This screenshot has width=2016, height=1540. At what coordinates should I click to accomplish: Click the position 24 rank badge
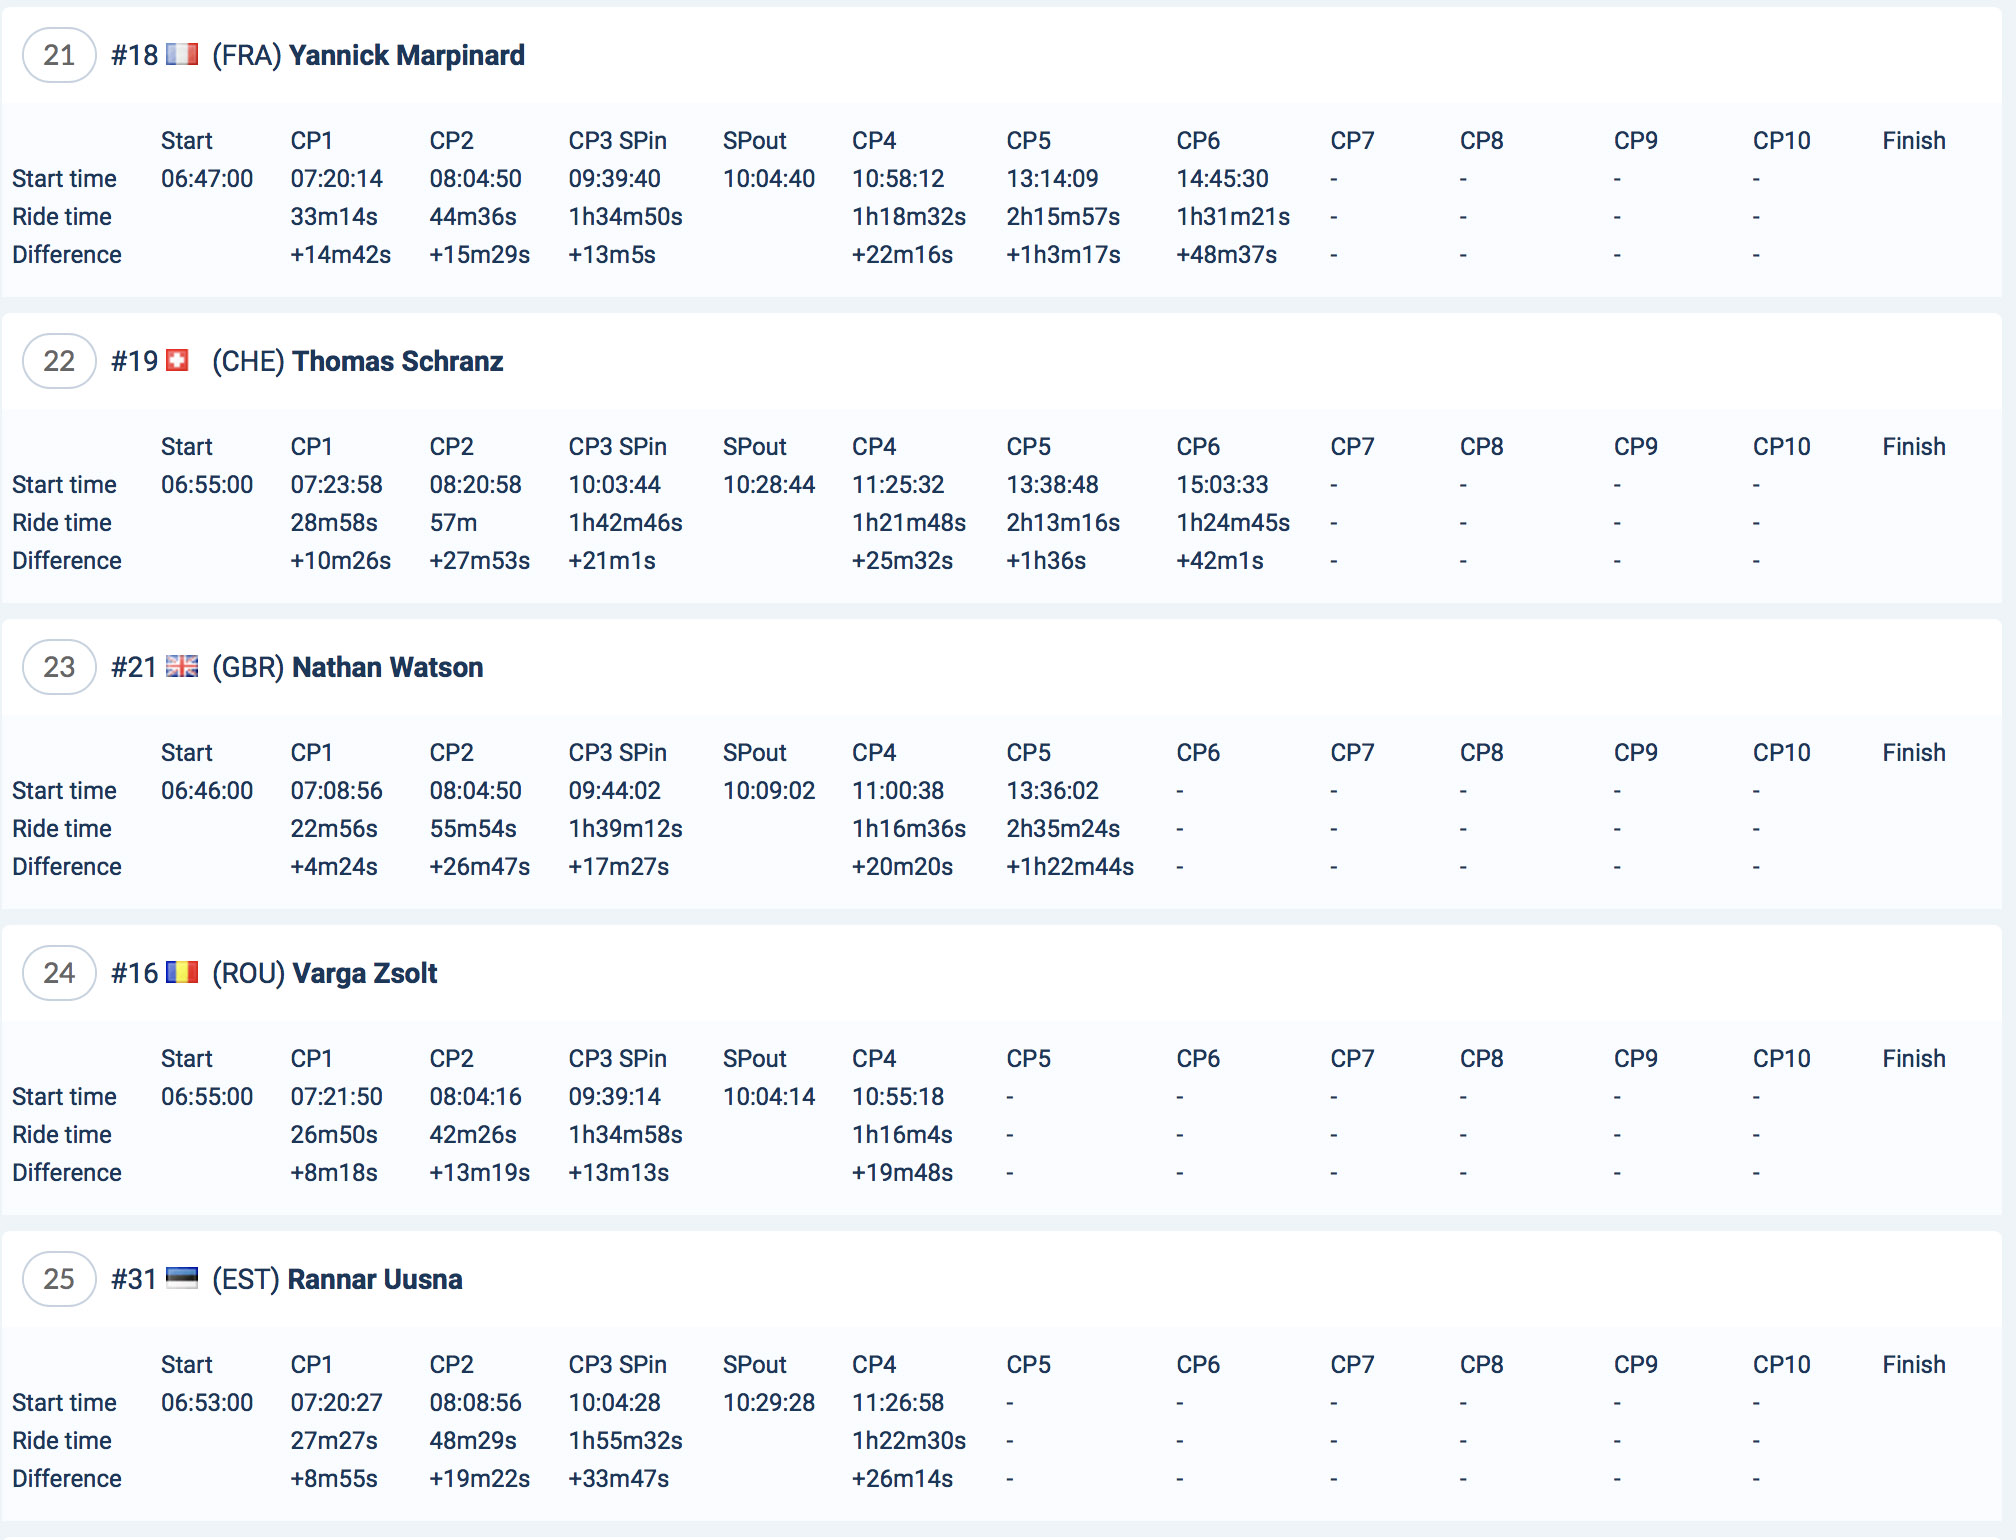point(59,973)
